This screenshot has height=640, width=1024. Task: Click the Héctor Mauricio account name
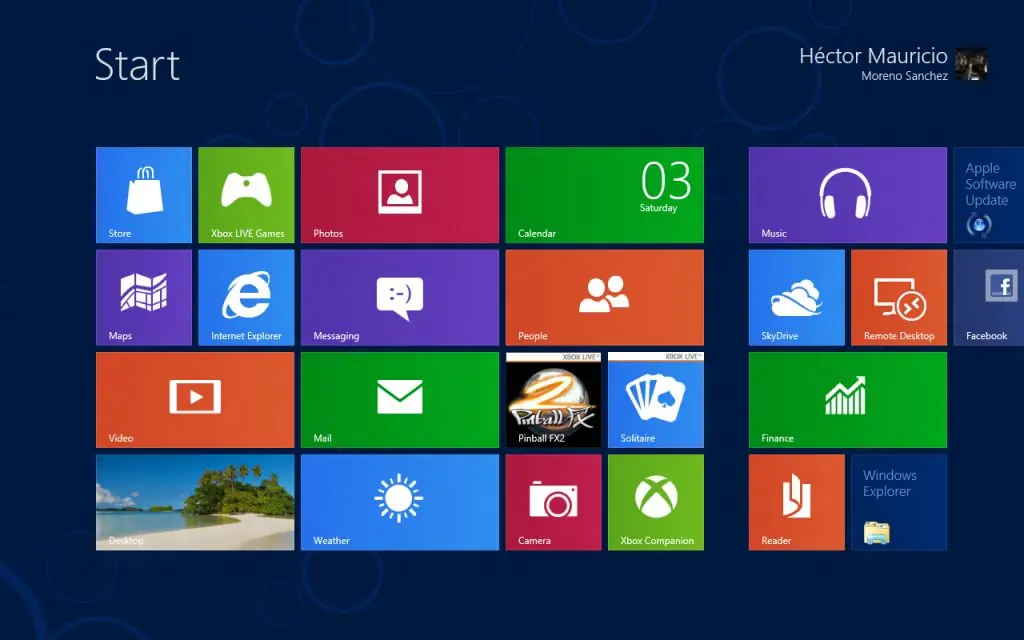pos(872,56)
